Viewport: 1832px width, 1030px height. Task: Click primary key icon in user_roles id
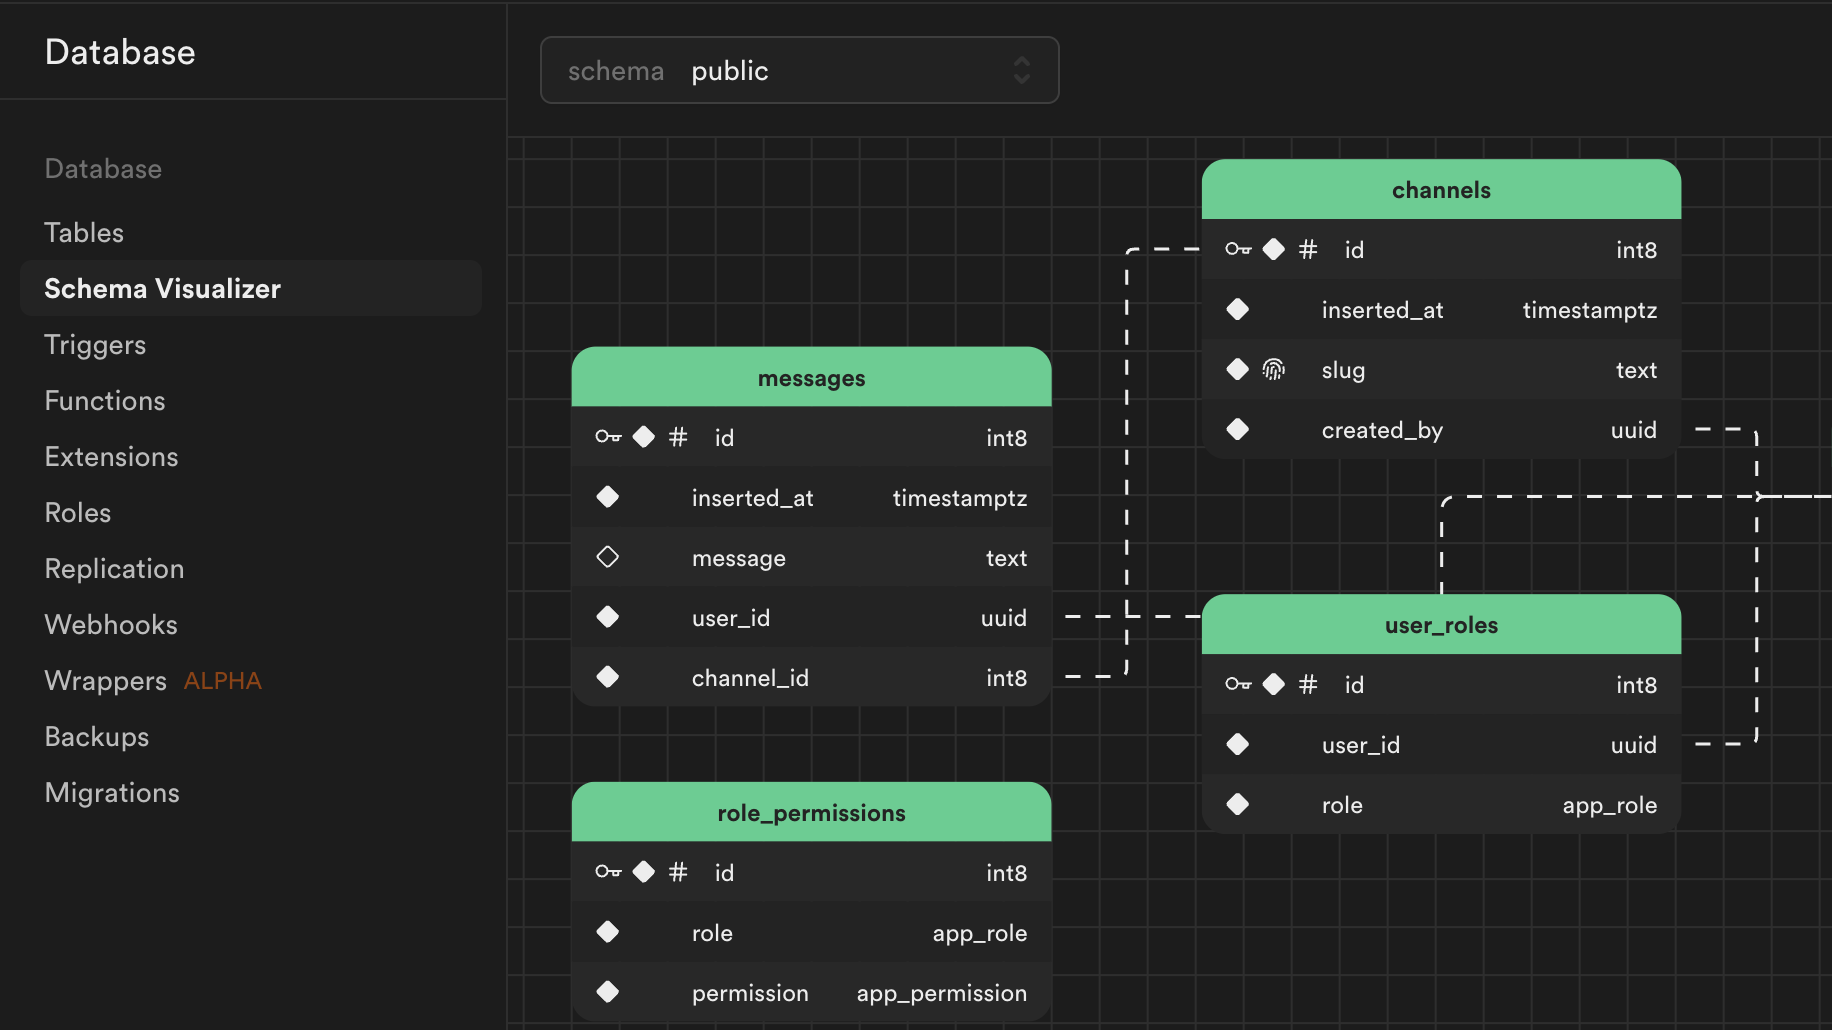click(x=1238, y=684)
